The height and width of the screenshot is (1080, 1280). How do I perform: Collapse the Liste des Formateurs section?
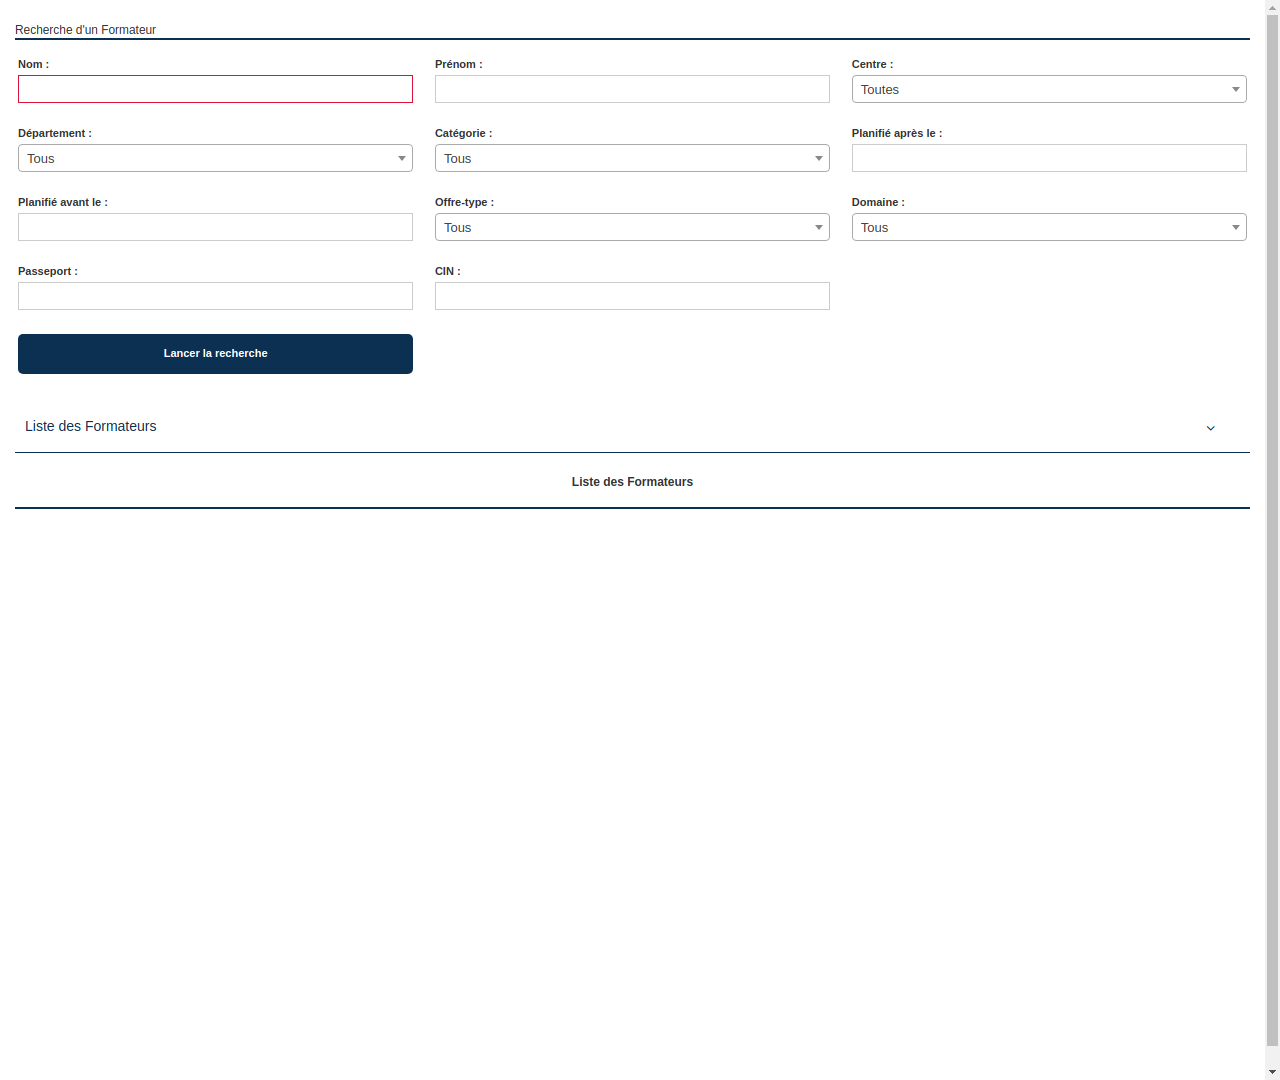90,426
